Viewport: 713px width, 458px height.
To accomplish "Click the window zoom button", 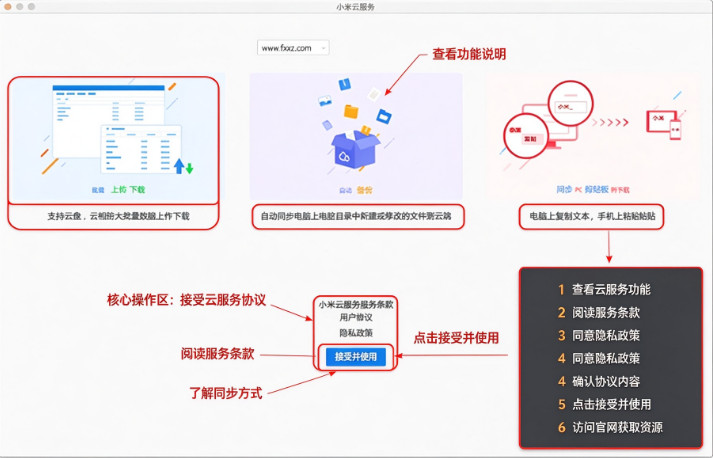I will click(x=31, y=6).
